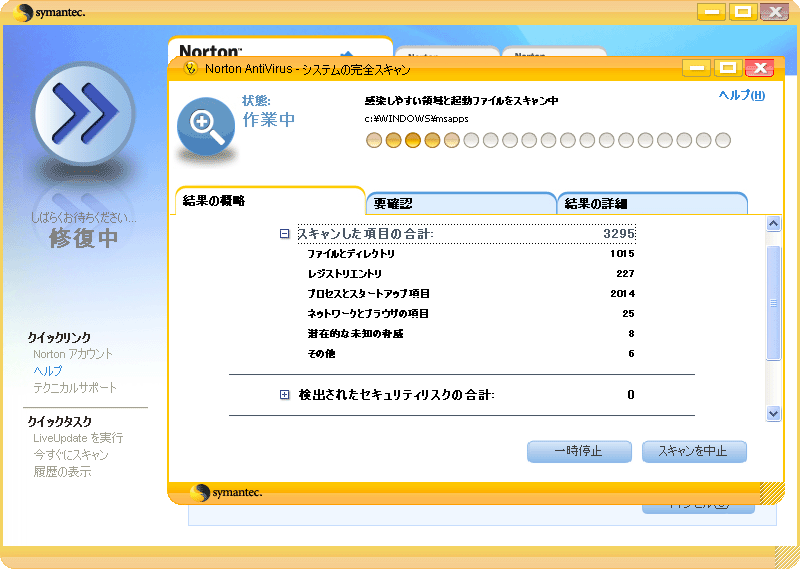Select the その他 row

point(470,353)
